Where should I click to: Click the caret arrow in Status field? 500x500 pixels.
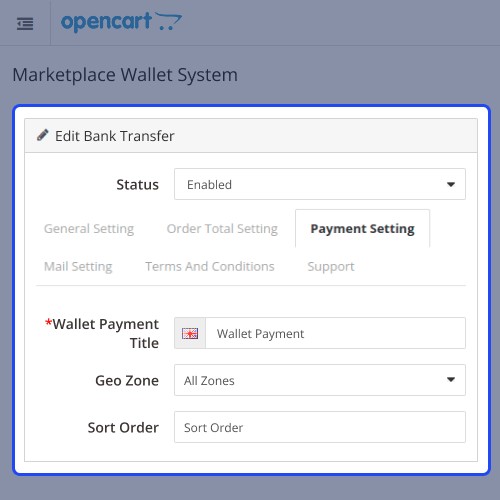451,184
